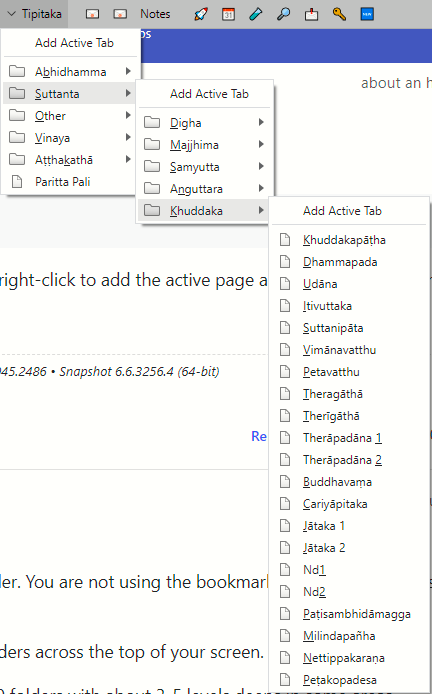Click the magnifying glass bookmark icon
The height and width of the screenshot is (694, 432).
click(284, 14)
